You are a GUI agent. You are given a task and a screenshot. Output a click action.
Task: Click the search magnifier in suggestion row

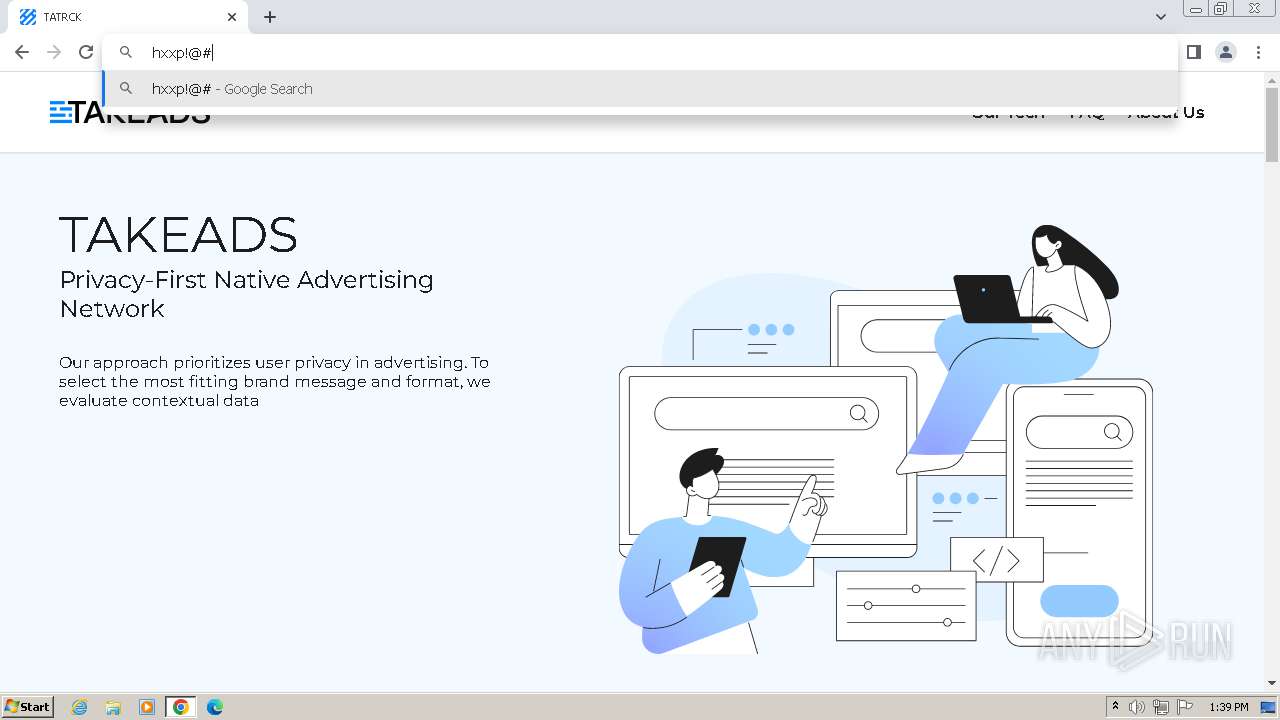pyautogui.click(x=126, y=89)
